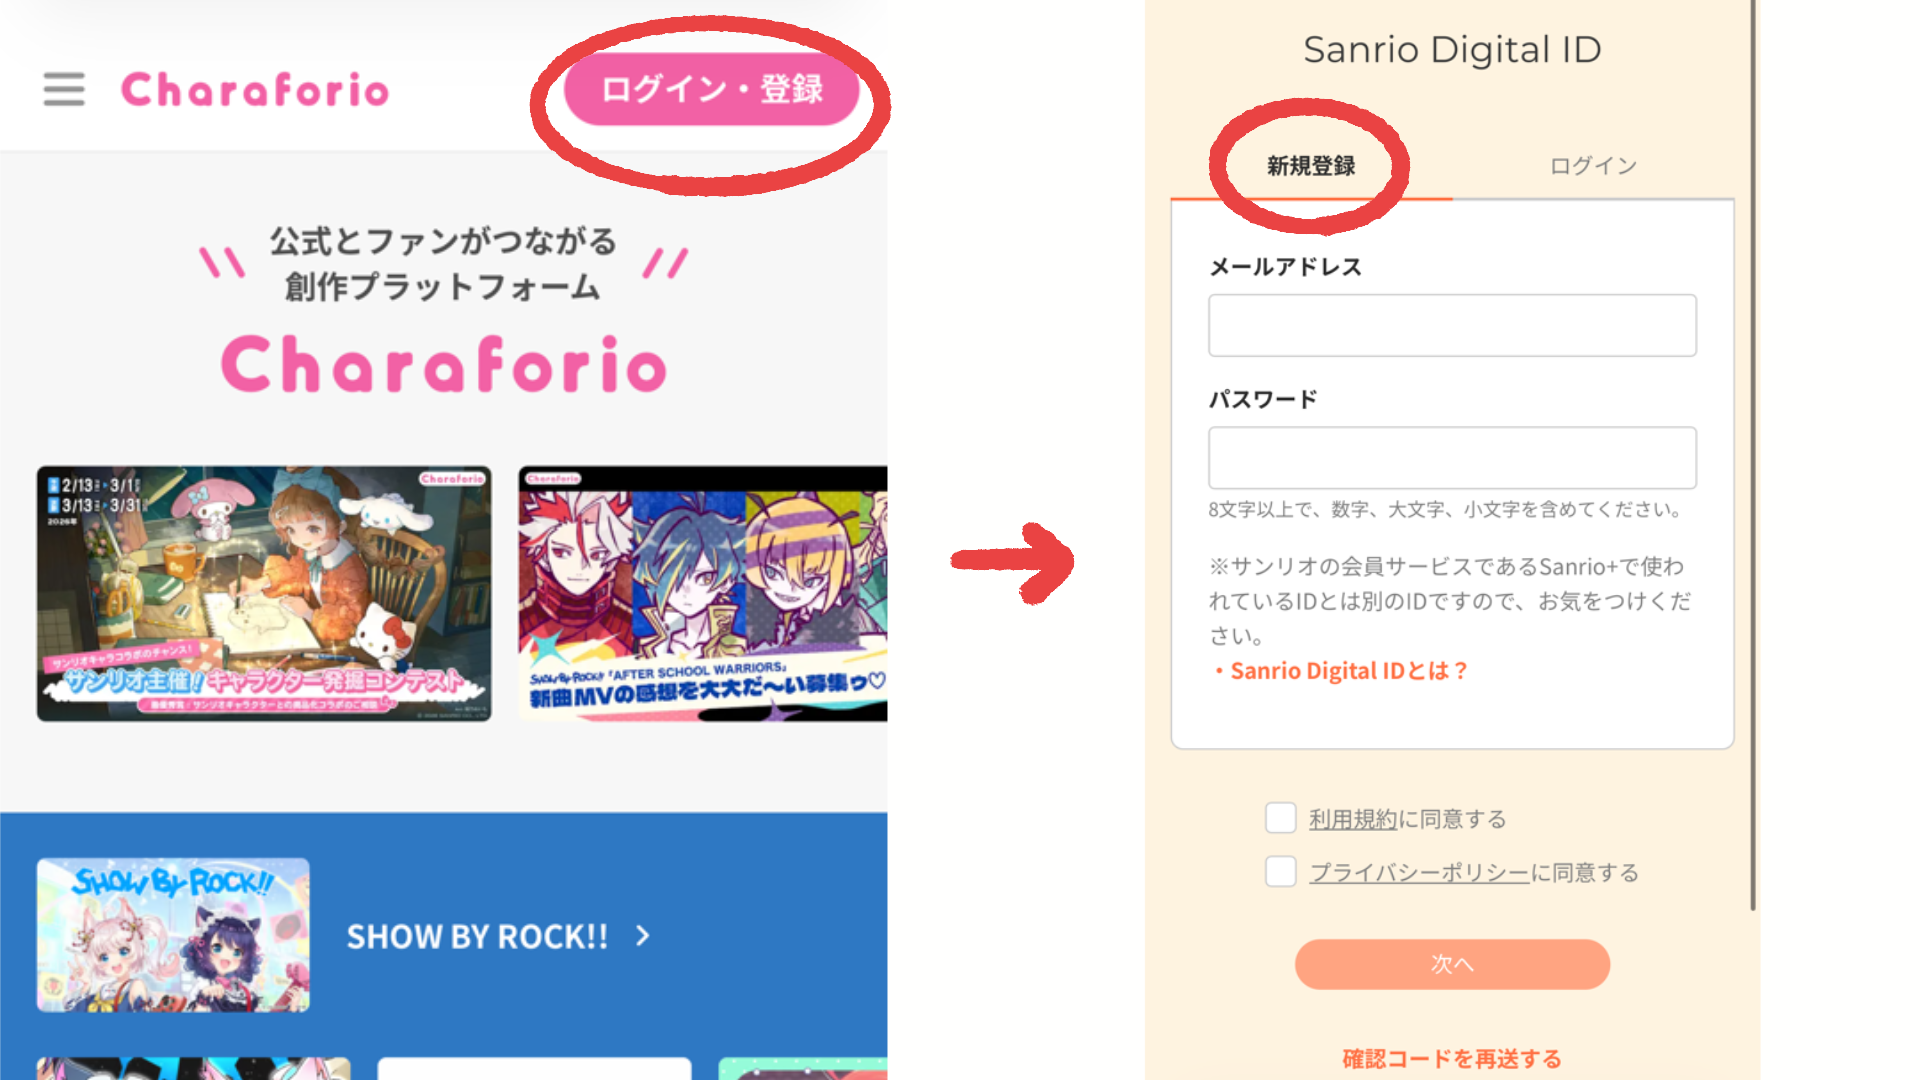Open the hamburger menu icon
The image size is (1920, 1080).
[x=64, y=89]
